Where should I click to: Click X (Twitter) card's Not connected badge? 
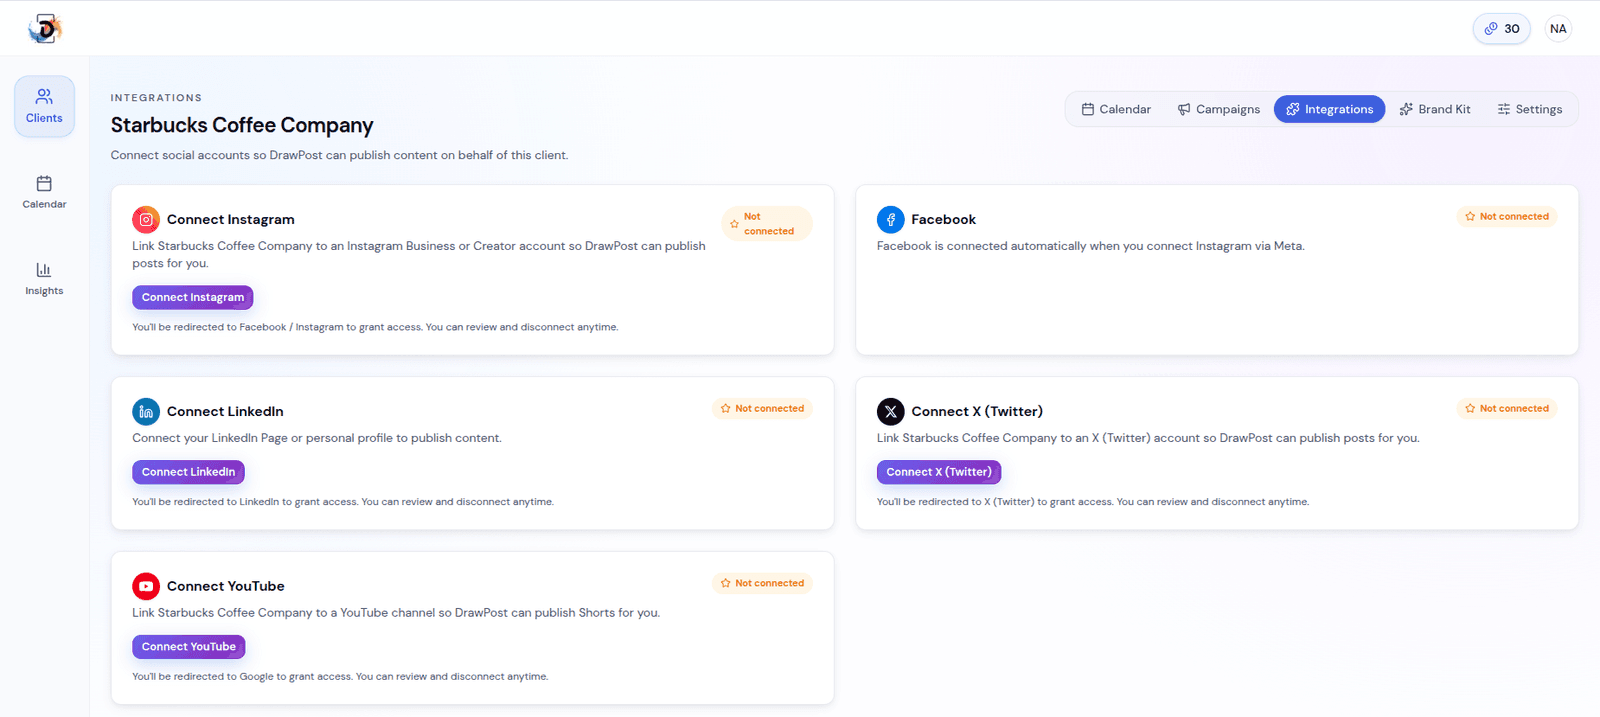click(1507, 408)
